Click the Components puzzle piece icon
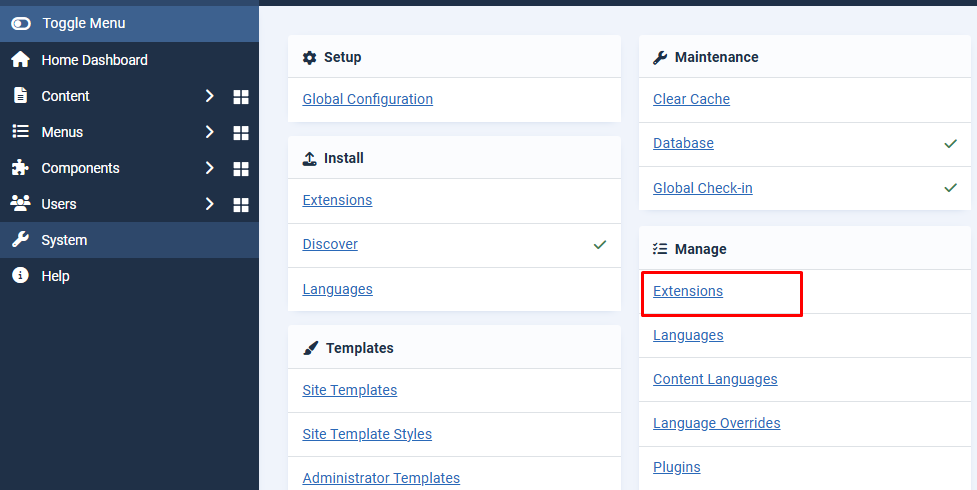The width and height of the screenshot is (977, 490). coord(20,168)
